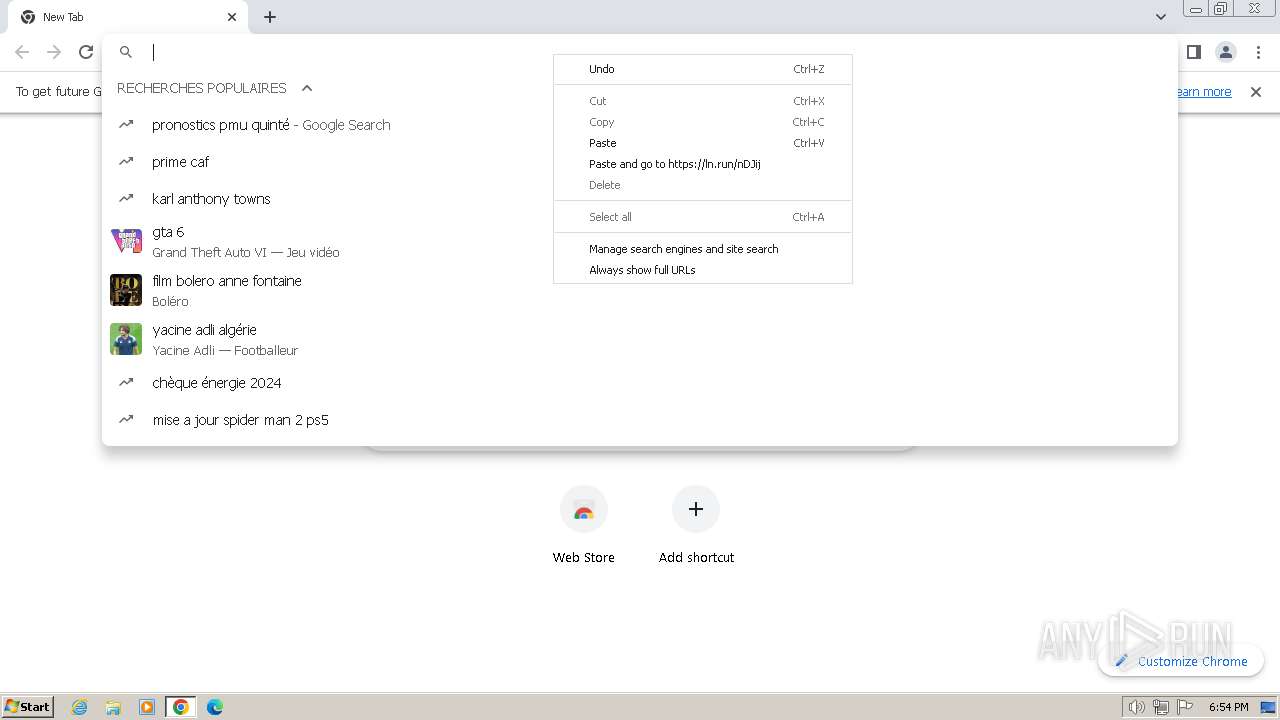Open a new tab with plus button

(x=270, y=17)
